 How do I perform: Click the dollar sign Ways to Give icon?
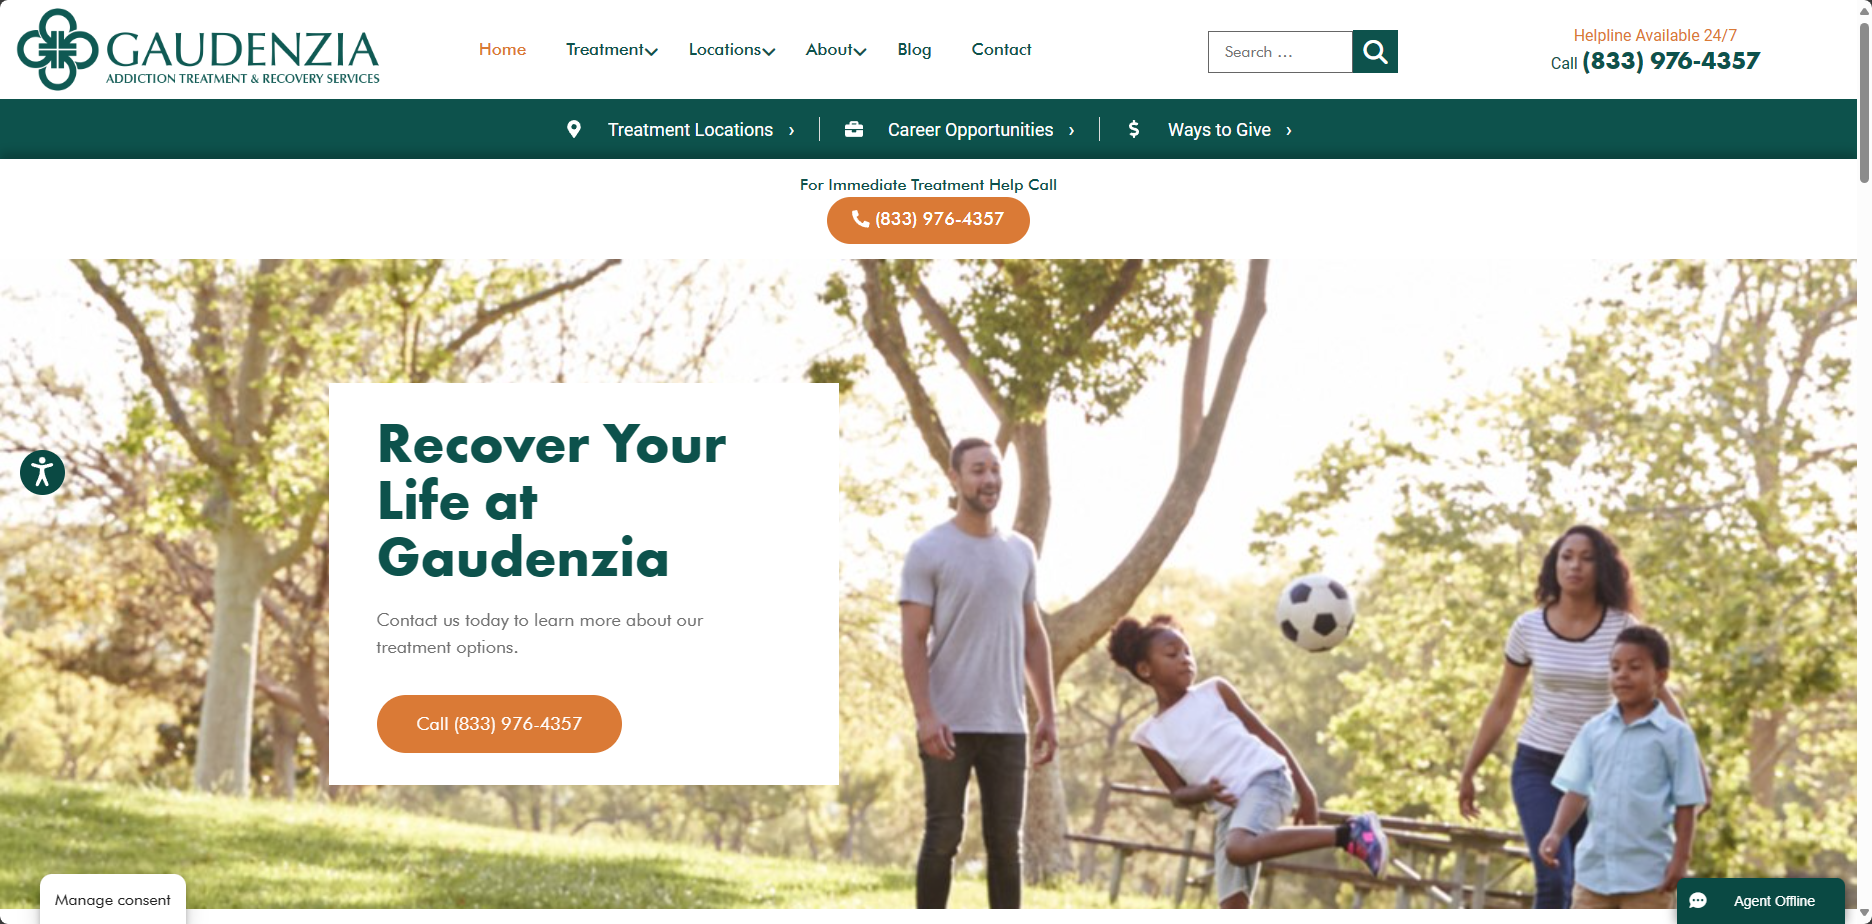point(1134,129)
